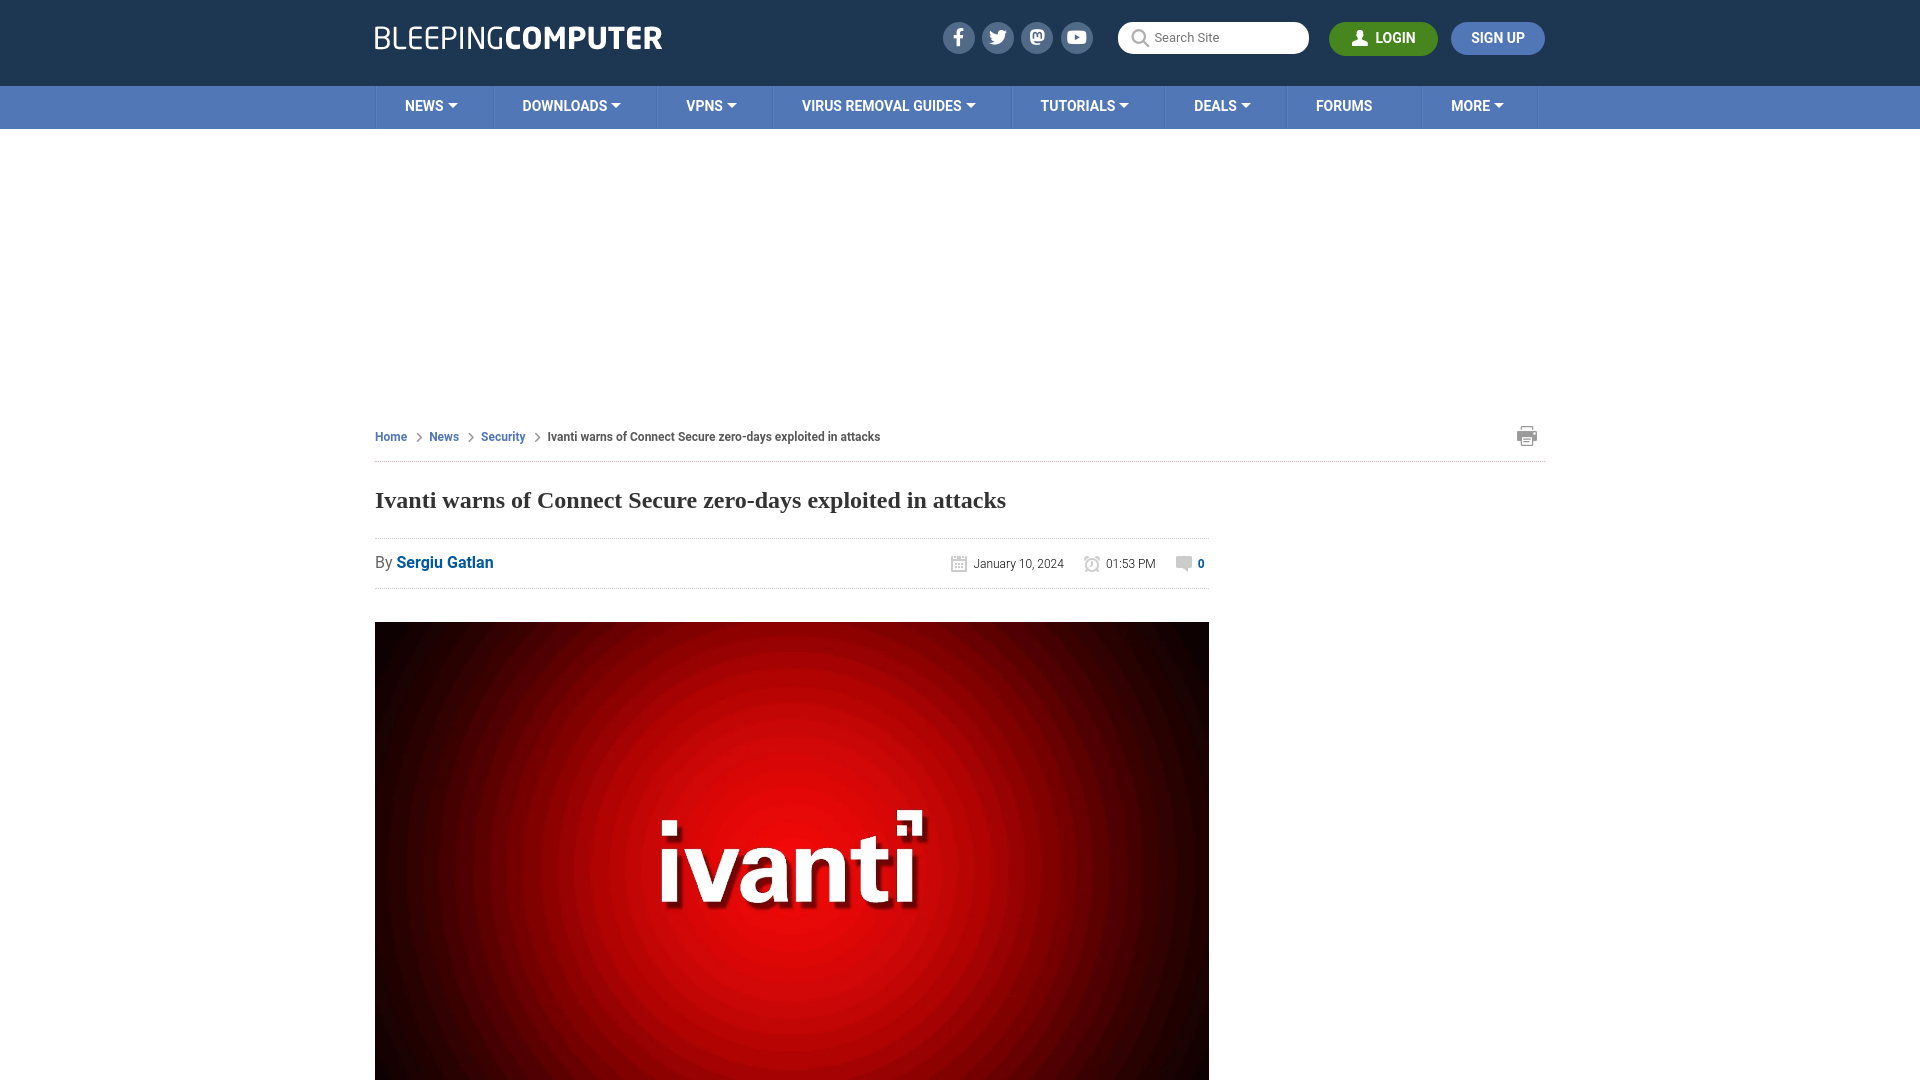Image resolution: width=1920 pixels, height=1080 pixels.
Task: Select the FORUMS menu item
Action: 1344,105
